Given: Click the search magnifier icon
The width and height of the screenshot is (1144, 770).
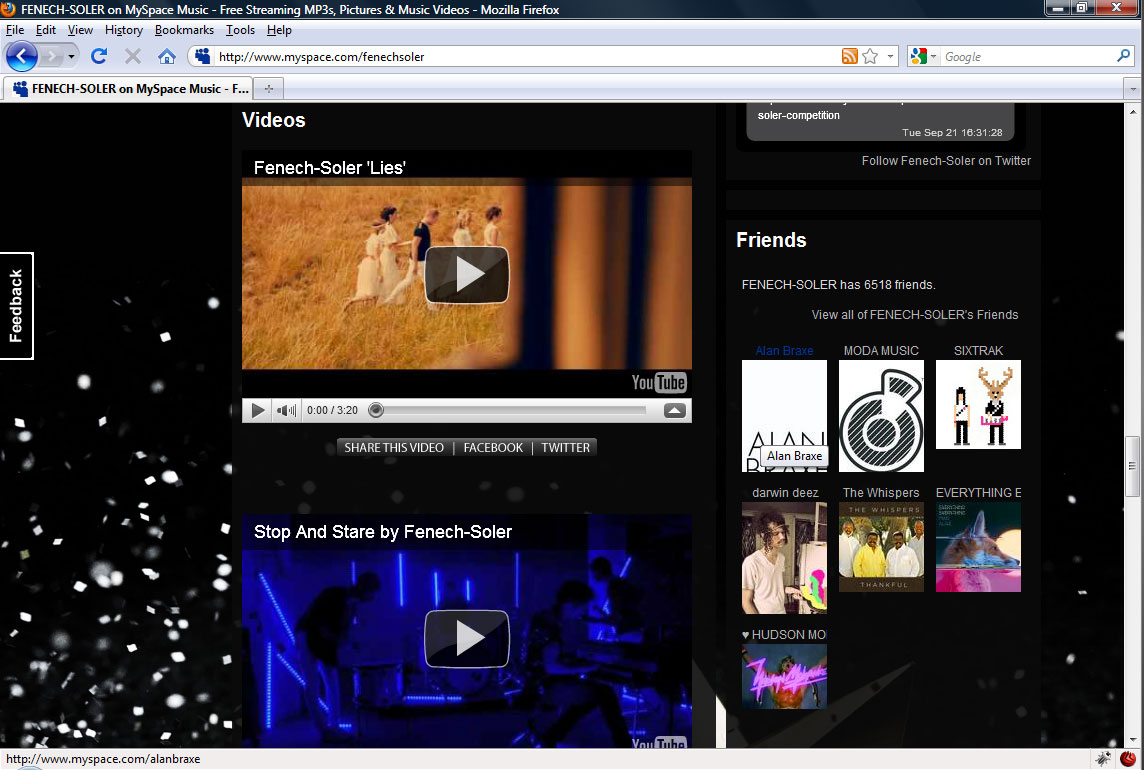Looking at the screenshot, I should tap(1124, 56).
